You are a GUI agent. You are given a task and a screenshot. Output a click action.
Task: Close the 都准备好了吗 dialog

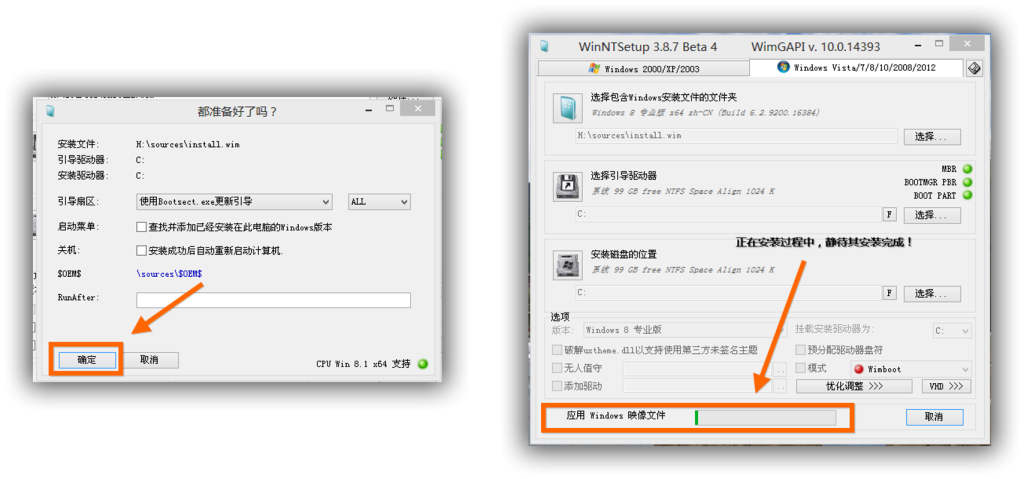[x=417, y=108]
